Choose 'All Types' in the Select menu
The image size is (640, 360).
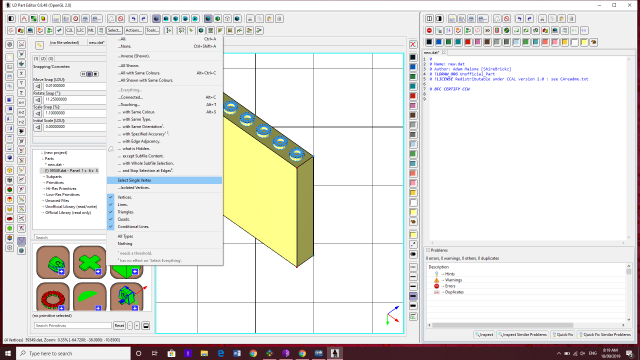tap(164, 236)
